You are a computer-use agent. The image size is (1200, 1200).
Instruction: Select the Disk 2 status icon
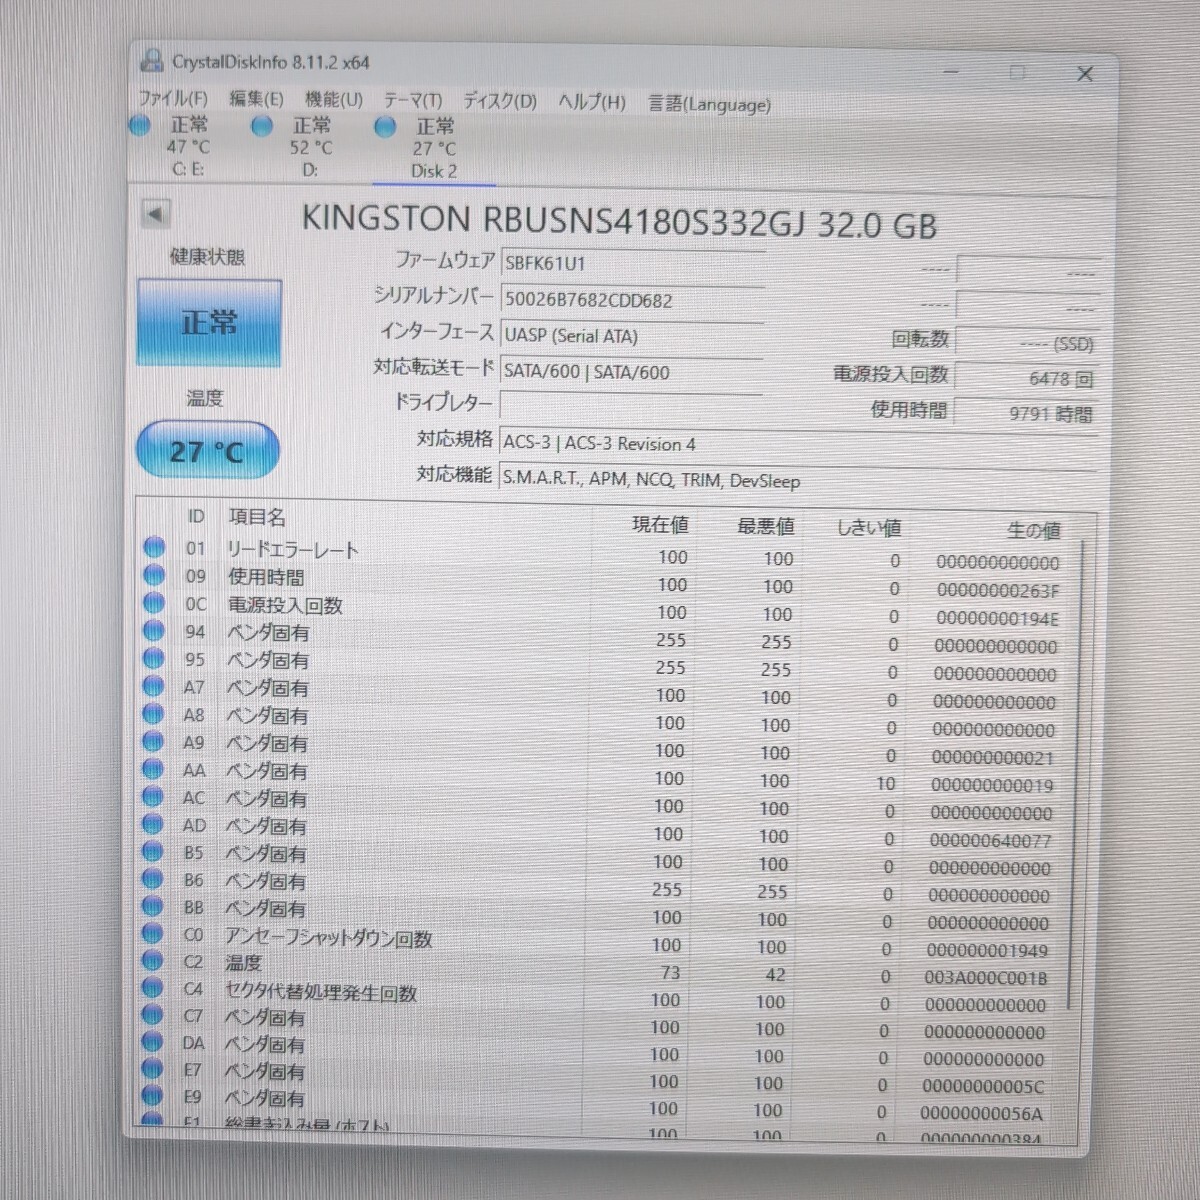pyautogui.click(x=385, y=127)
